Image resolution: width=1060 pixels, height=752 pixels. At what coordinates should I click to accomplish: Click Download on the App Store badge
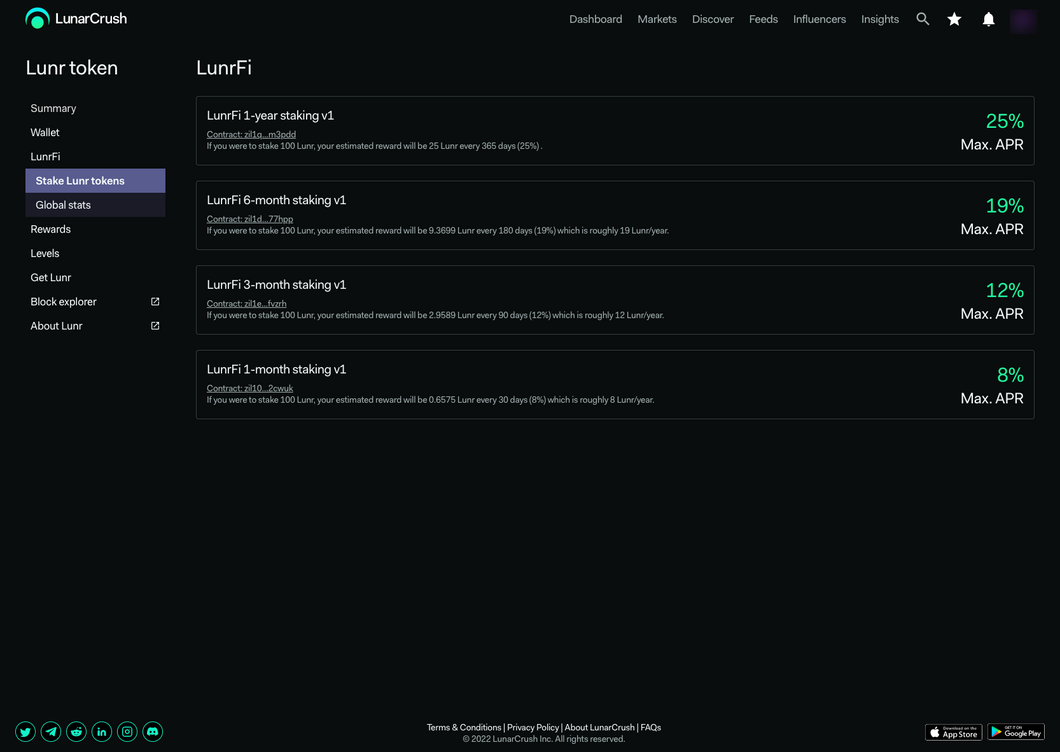(953, 732)
